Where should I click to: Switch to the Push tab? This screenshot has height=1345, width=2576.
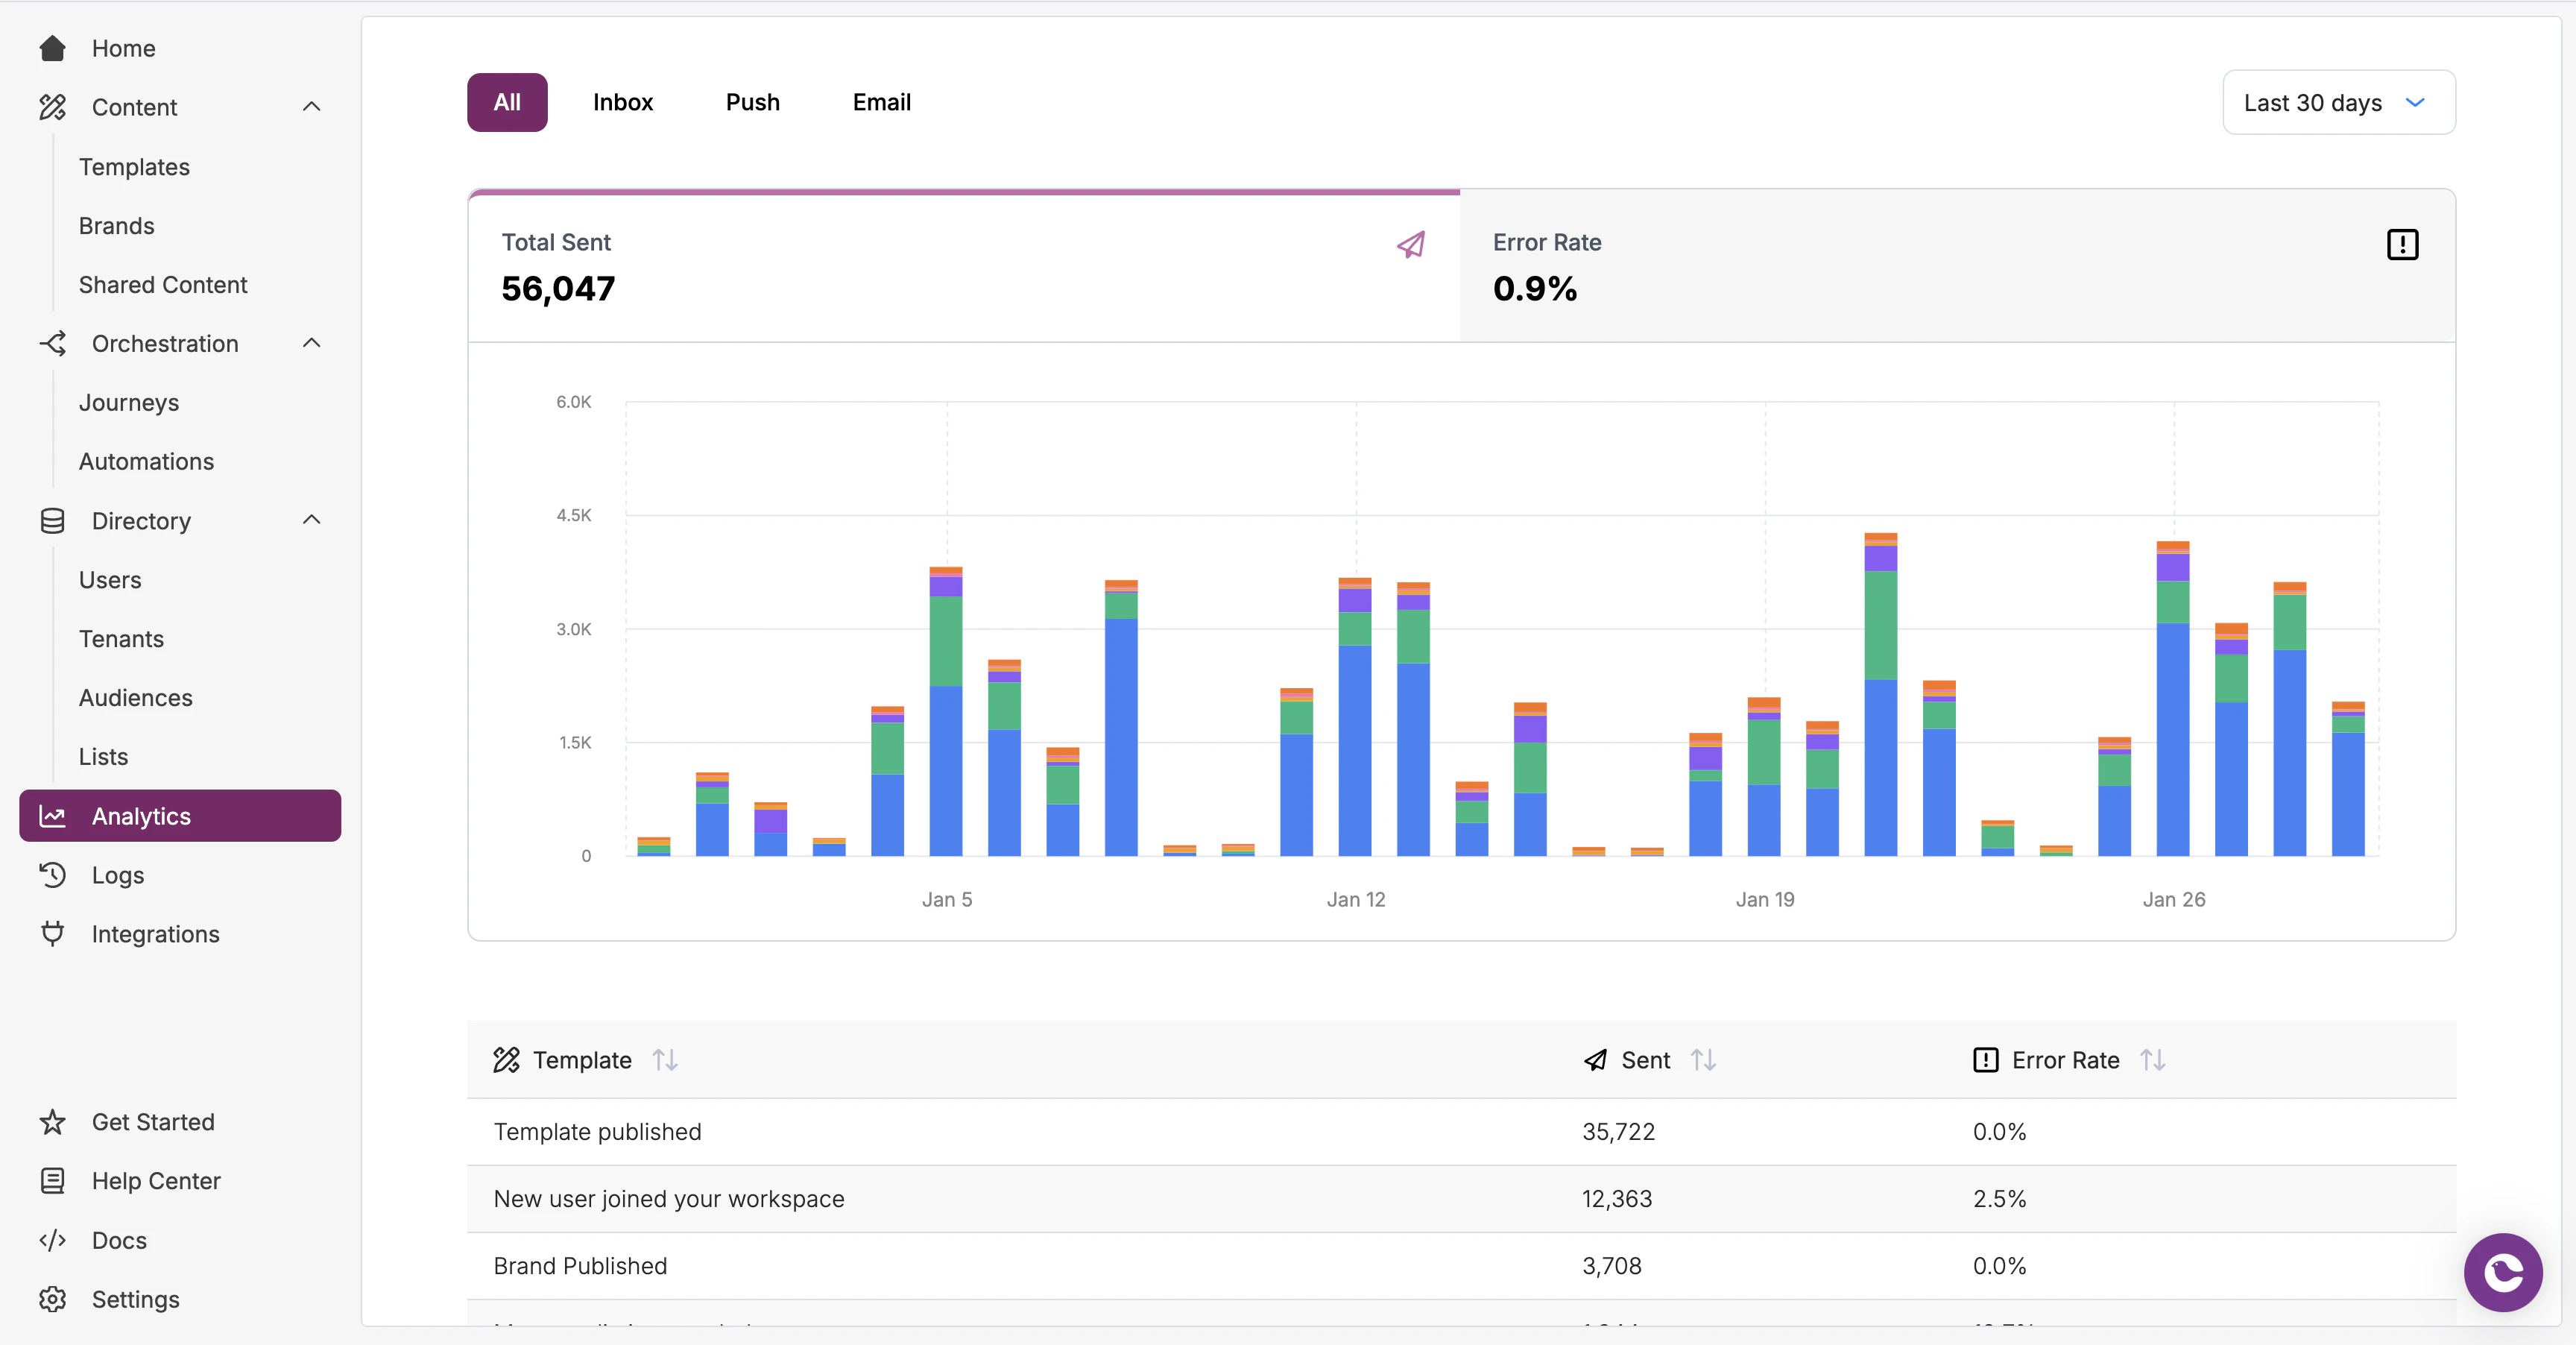tap(752, 102)
